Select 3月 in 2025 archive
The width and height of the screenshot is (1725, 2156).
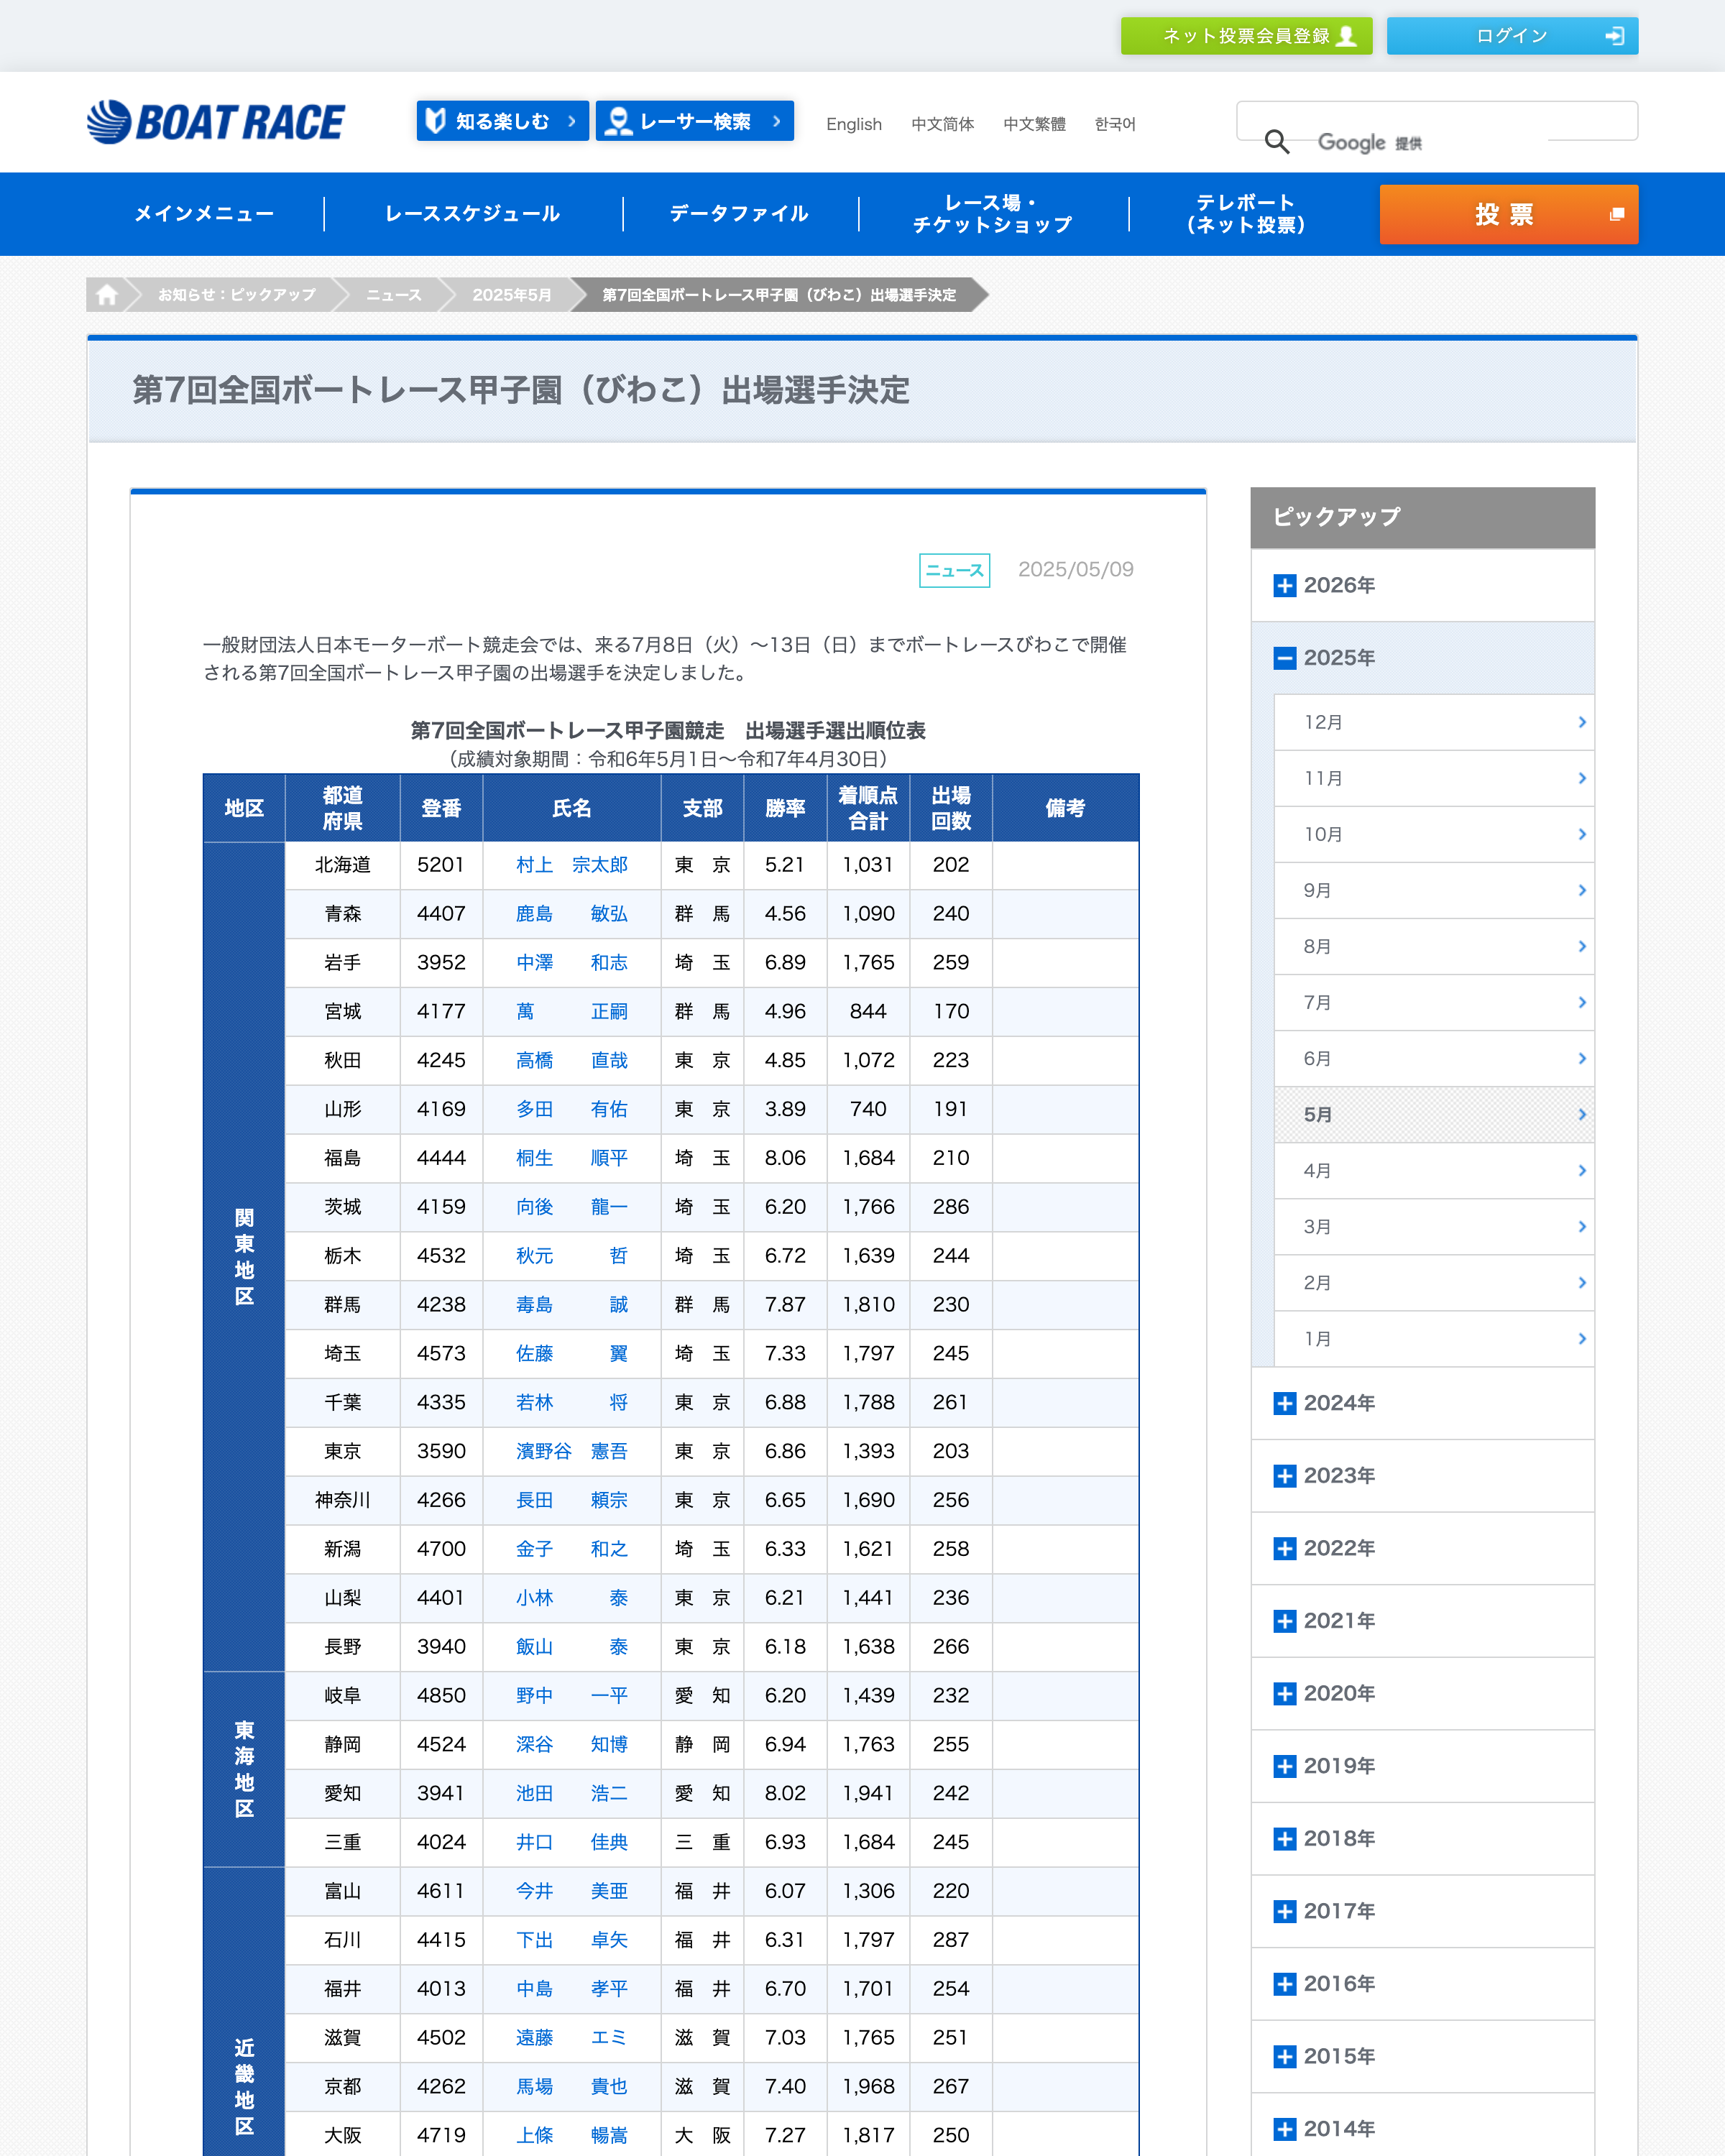point(1434,1226)
